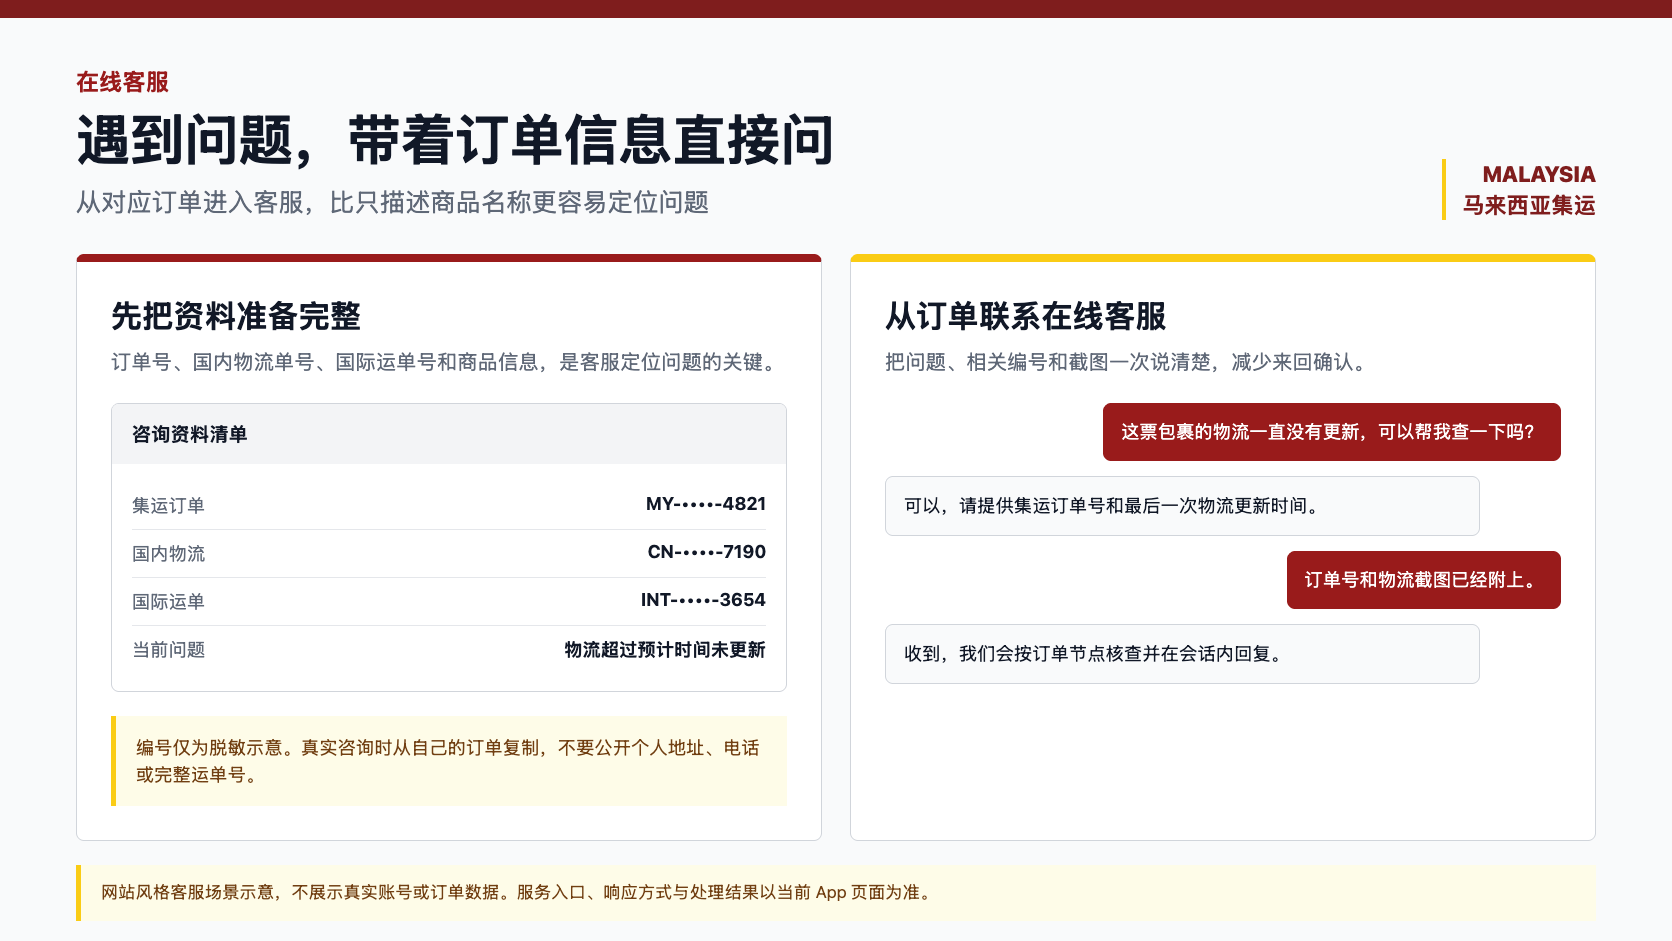Click the 当前问题 row label
Screen dimensions: 1672x941
(x=168, y=650)
